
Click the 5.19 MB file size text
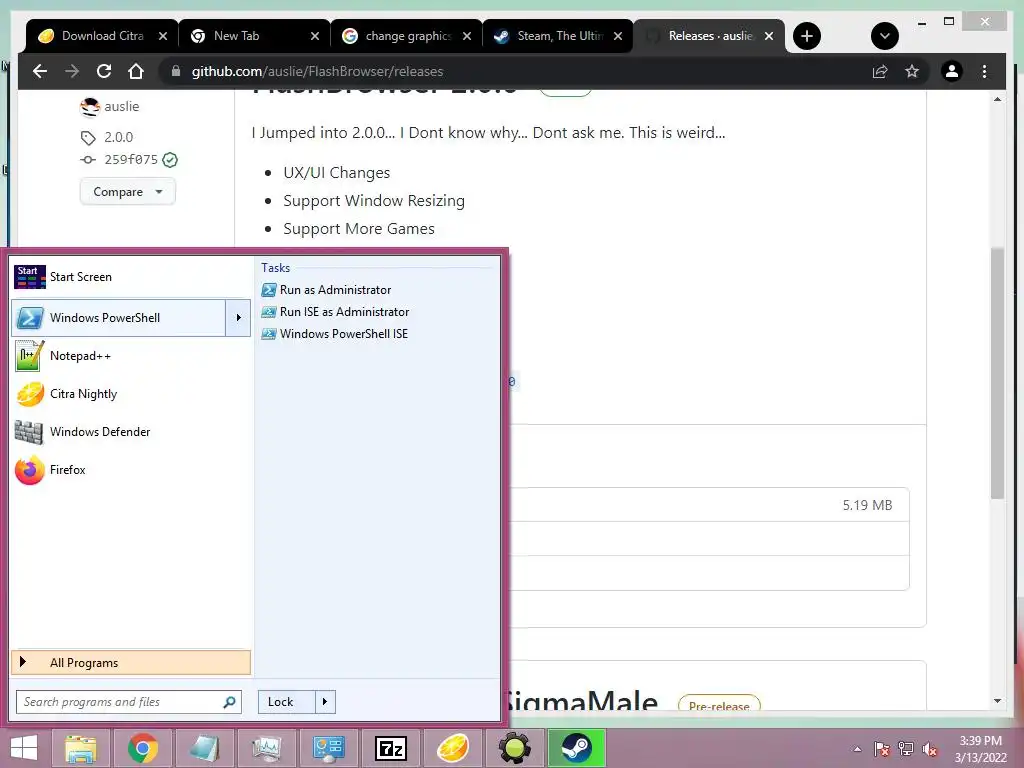(867, 505)
